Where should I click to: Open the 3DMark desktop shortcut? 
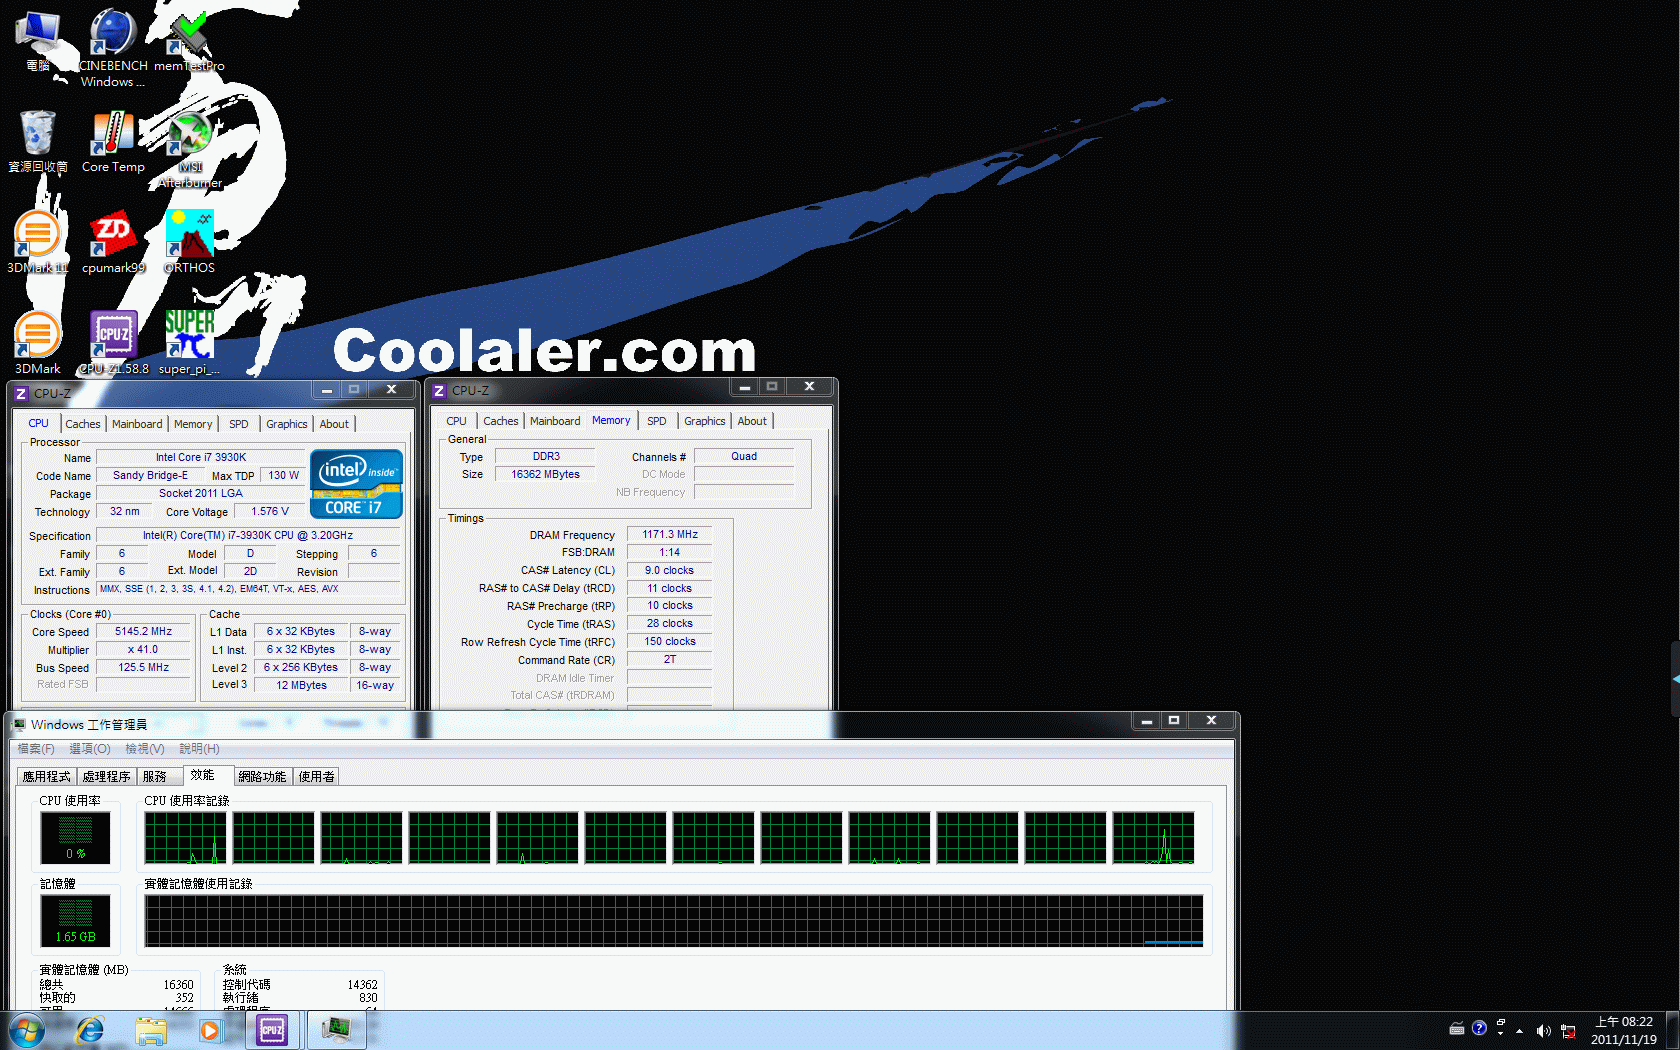point(38,343)
